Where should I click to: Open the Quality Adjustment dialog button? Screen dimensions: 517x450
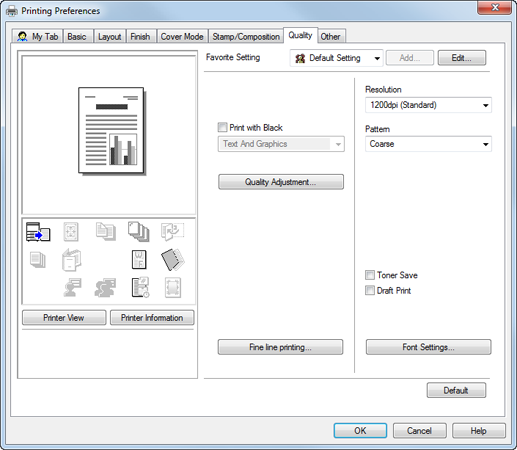coord(281,182)
